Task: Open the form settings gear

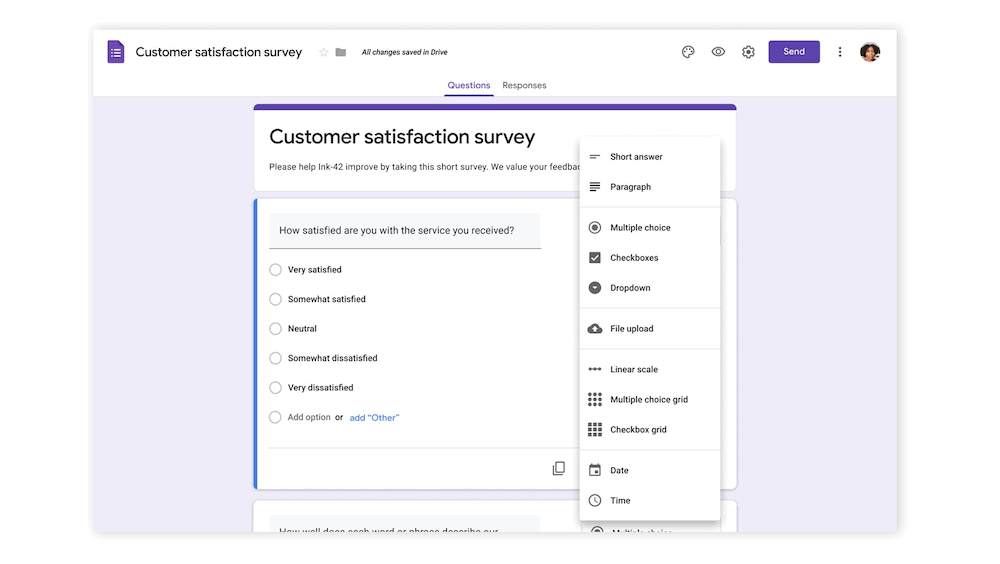Action: tap(748, 52)
